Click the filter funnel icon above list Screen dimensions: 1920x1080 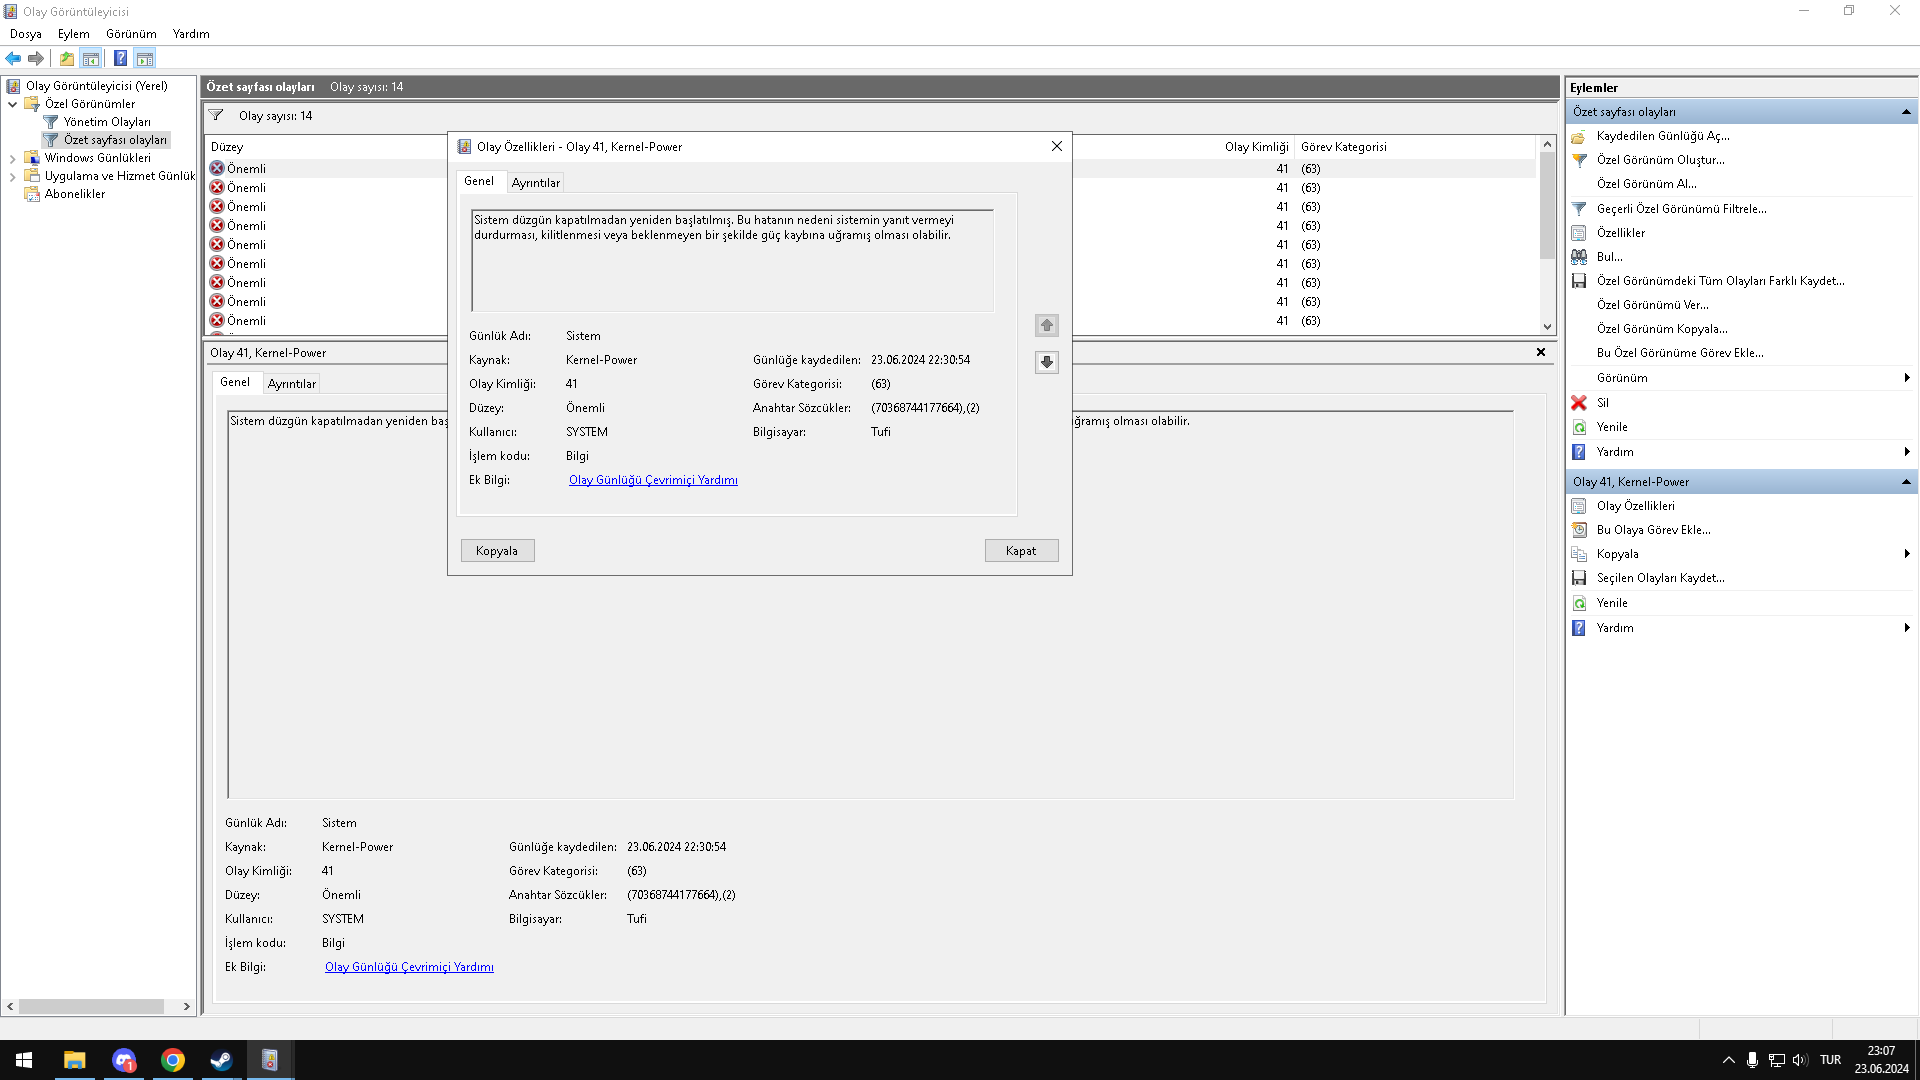[216, 116]
